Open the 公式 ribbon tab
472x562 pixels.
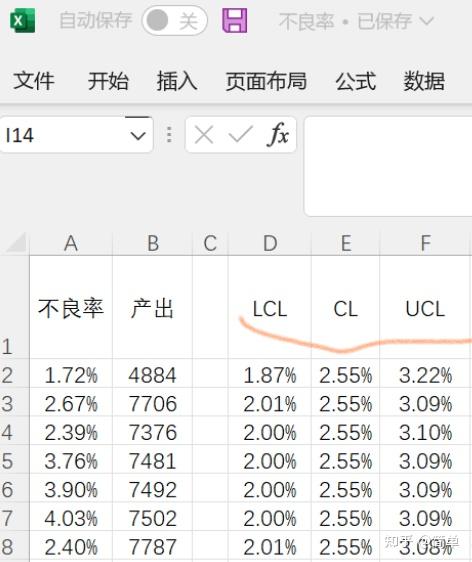[x=356, y=81]
